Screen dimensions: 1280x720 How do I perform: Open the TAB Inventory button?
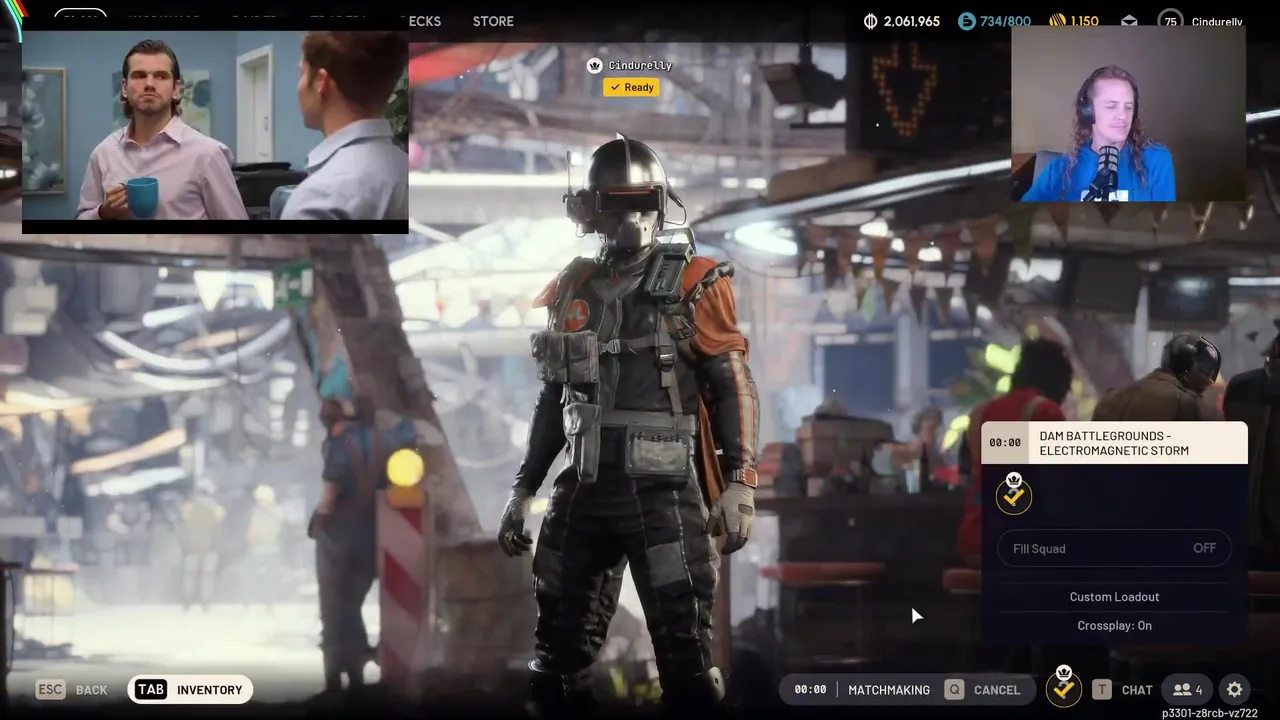tap(190, 690)
